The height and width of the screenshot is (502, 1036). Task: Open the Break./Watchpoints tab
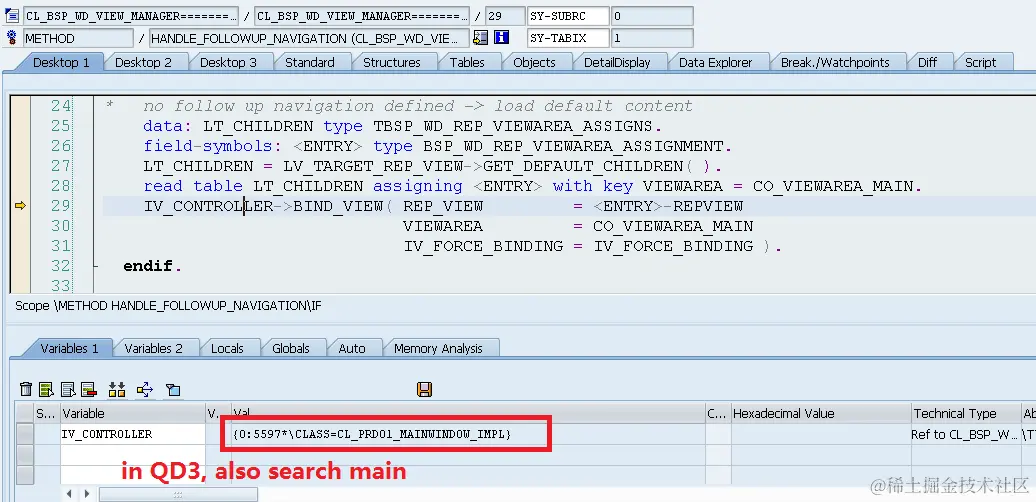pos(835,62)
